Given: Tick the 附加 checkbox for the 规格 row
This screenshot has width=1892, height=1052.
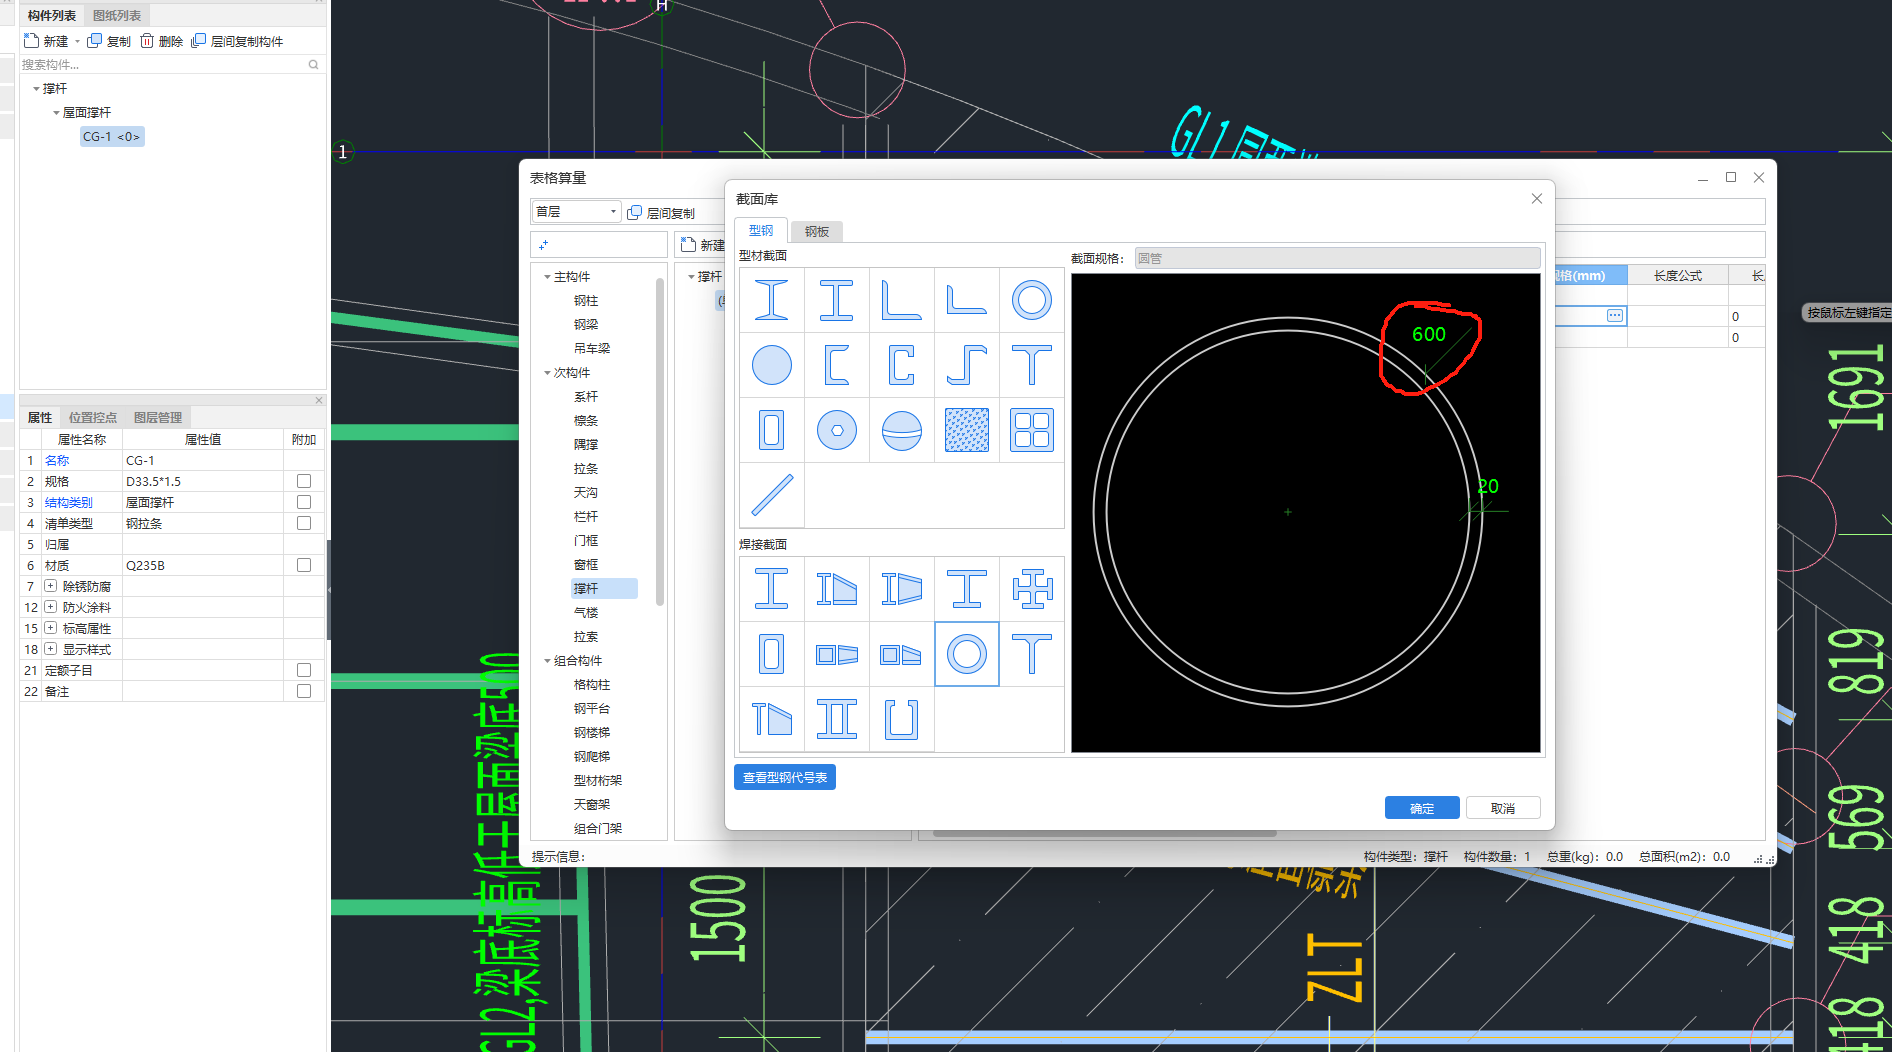Looking at the screenshot, I should coord(304,481).
